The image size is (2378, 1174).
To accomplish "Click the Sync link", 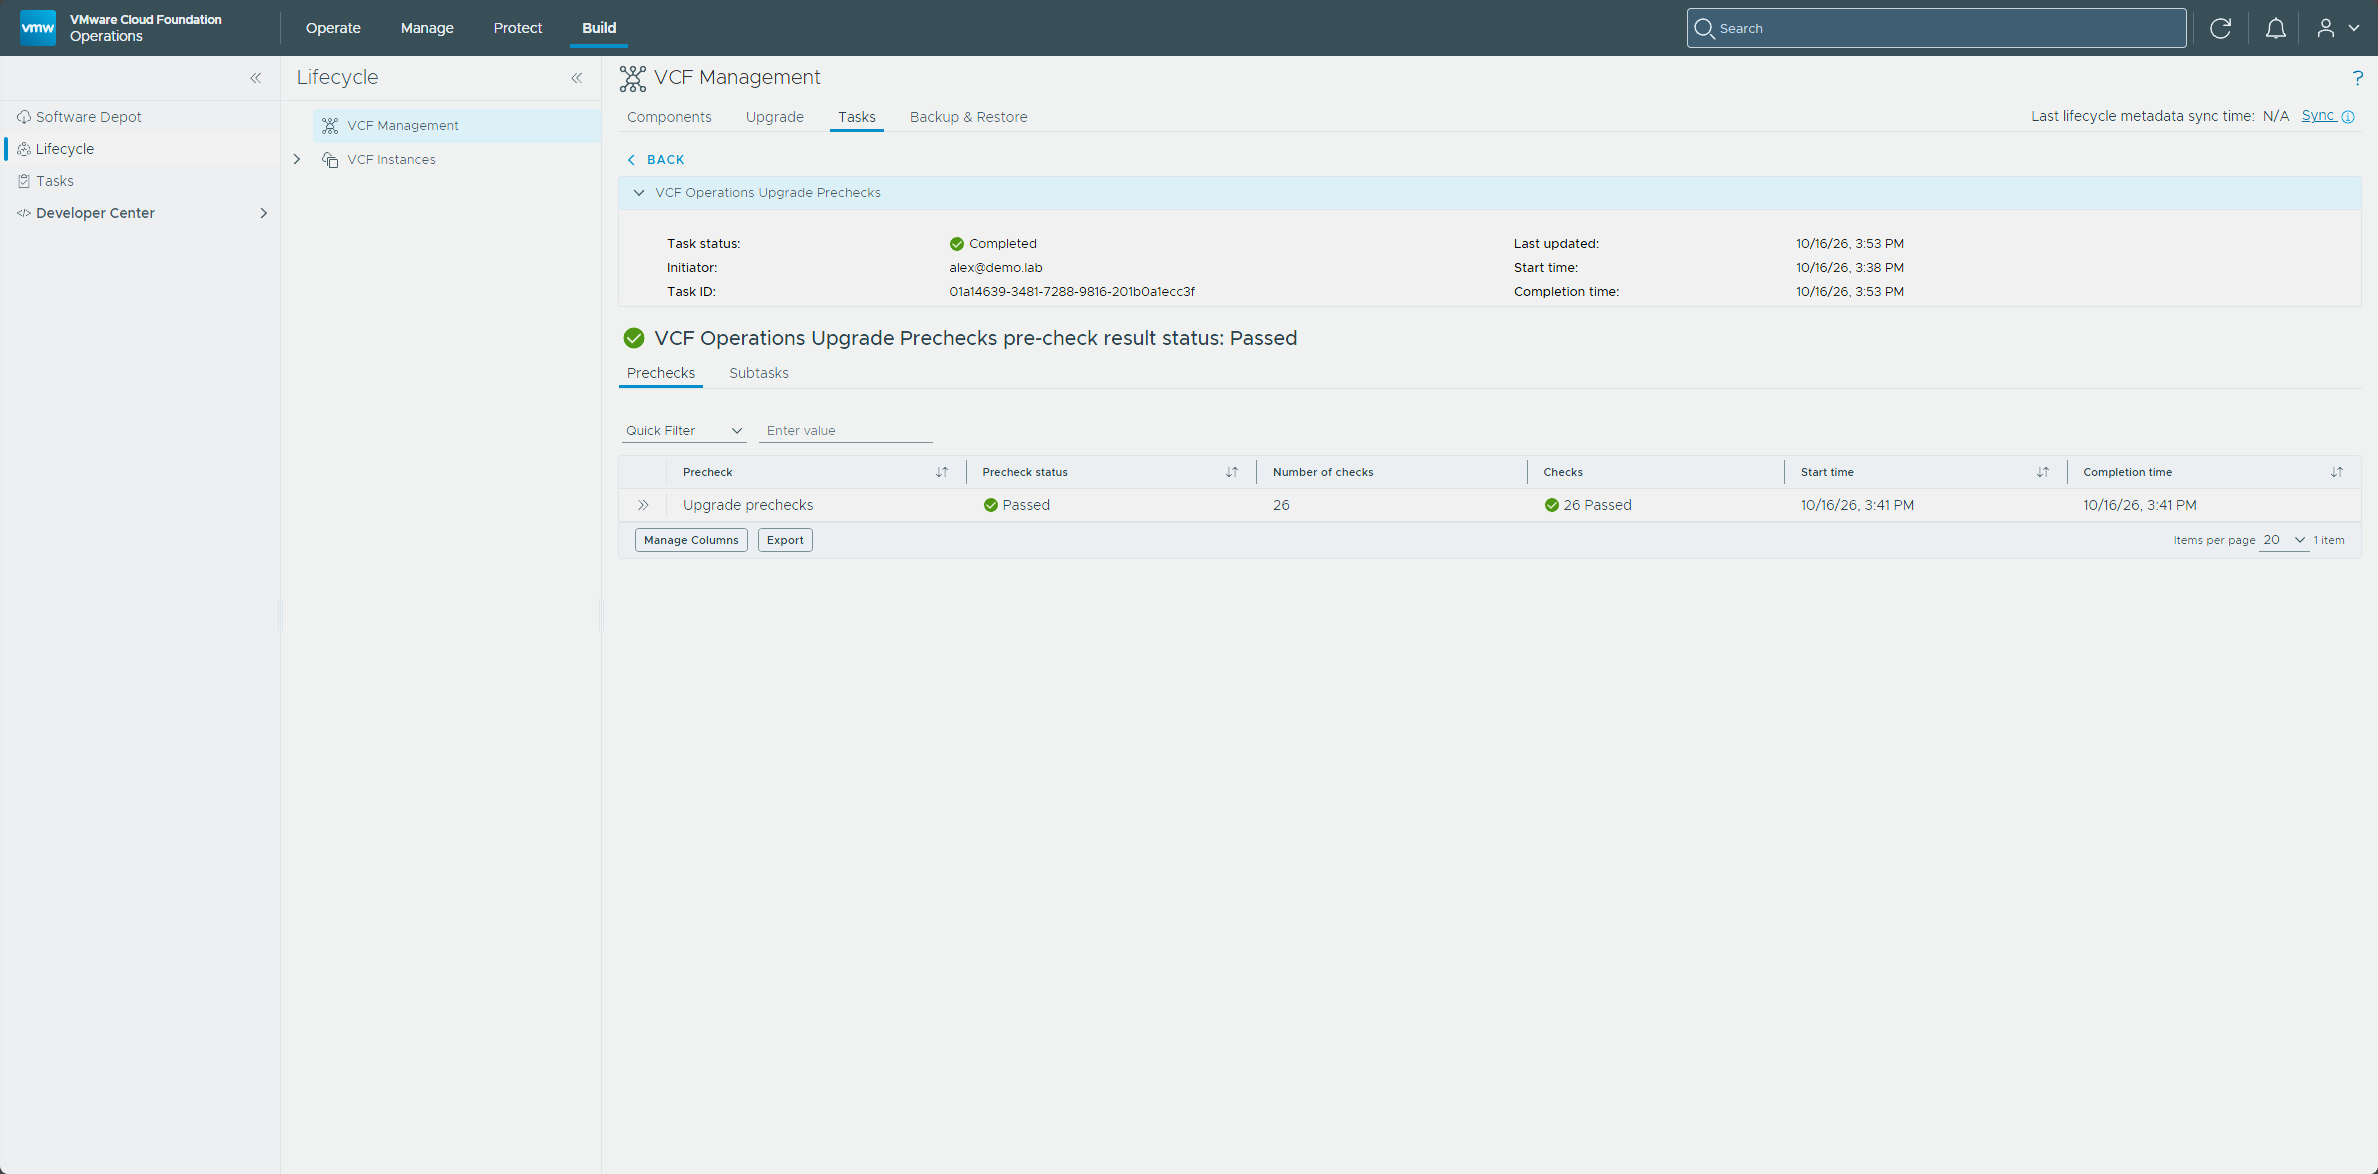I will [2318, 116].
